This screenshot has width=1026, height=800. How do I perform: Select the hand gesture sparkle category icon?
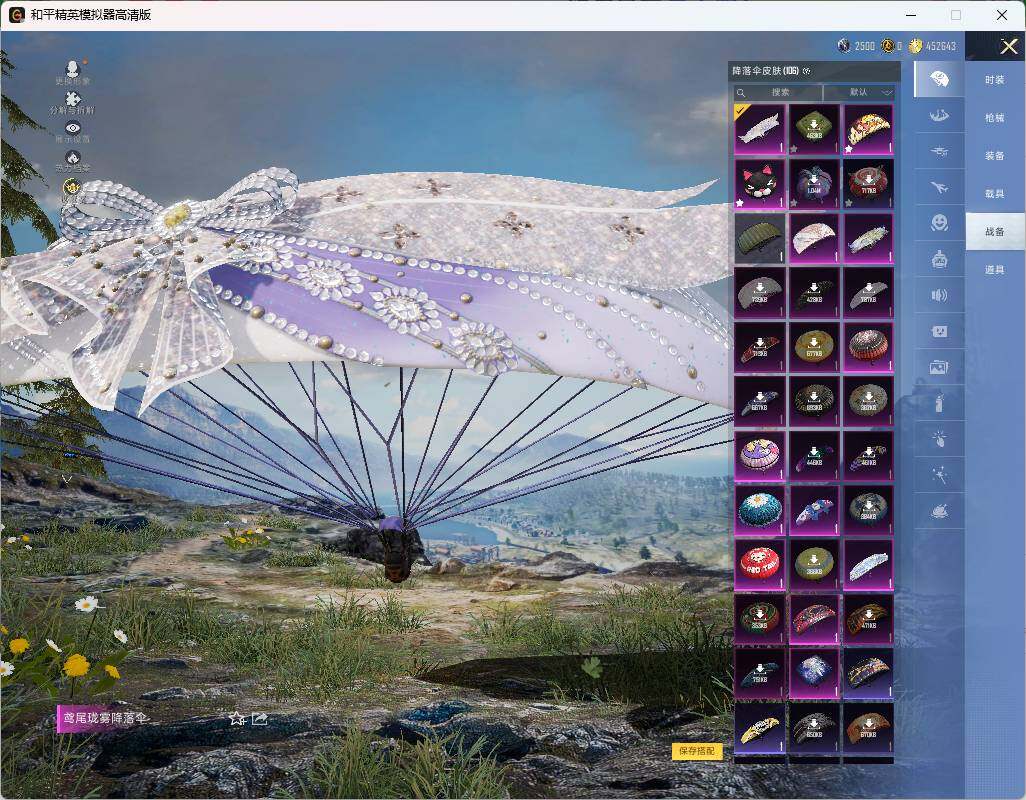click(x=939, y=439)
